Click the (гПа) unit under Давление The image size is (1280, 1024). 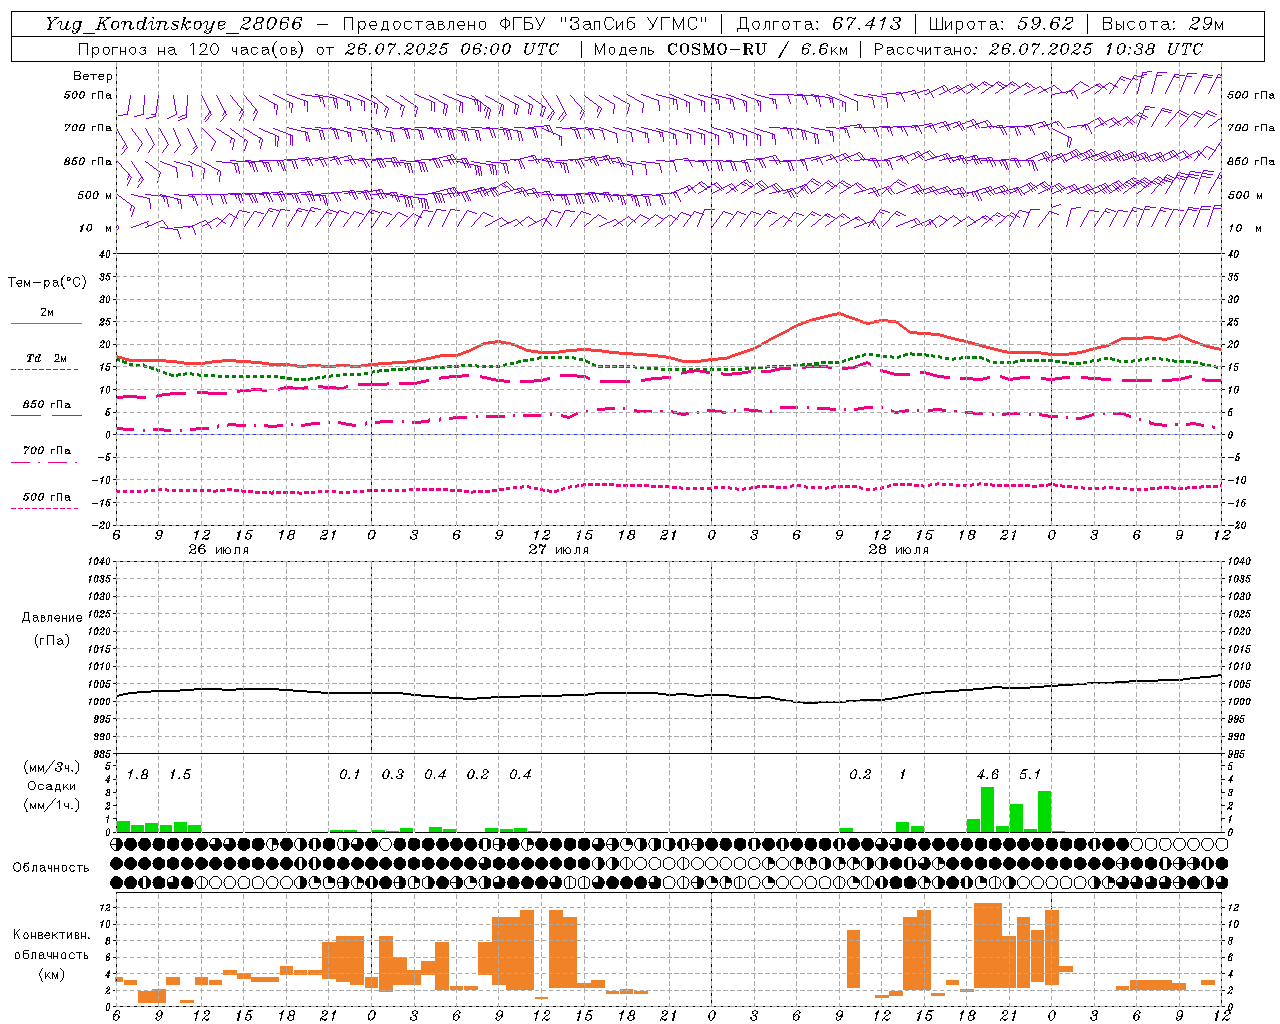52,640
